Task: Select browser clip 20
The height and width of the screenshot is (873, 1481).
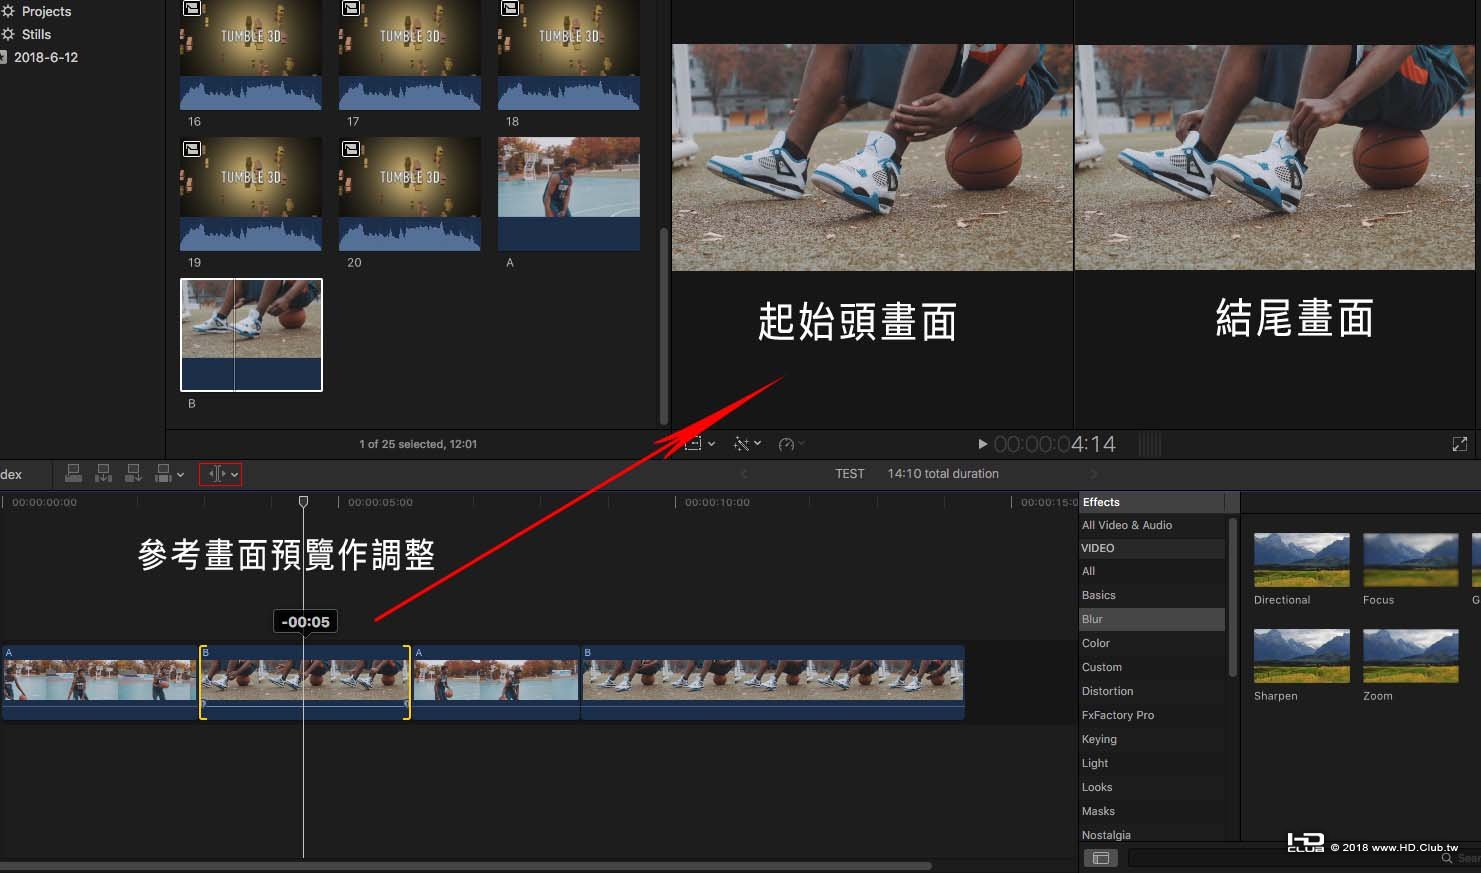Action: (410, 194)
